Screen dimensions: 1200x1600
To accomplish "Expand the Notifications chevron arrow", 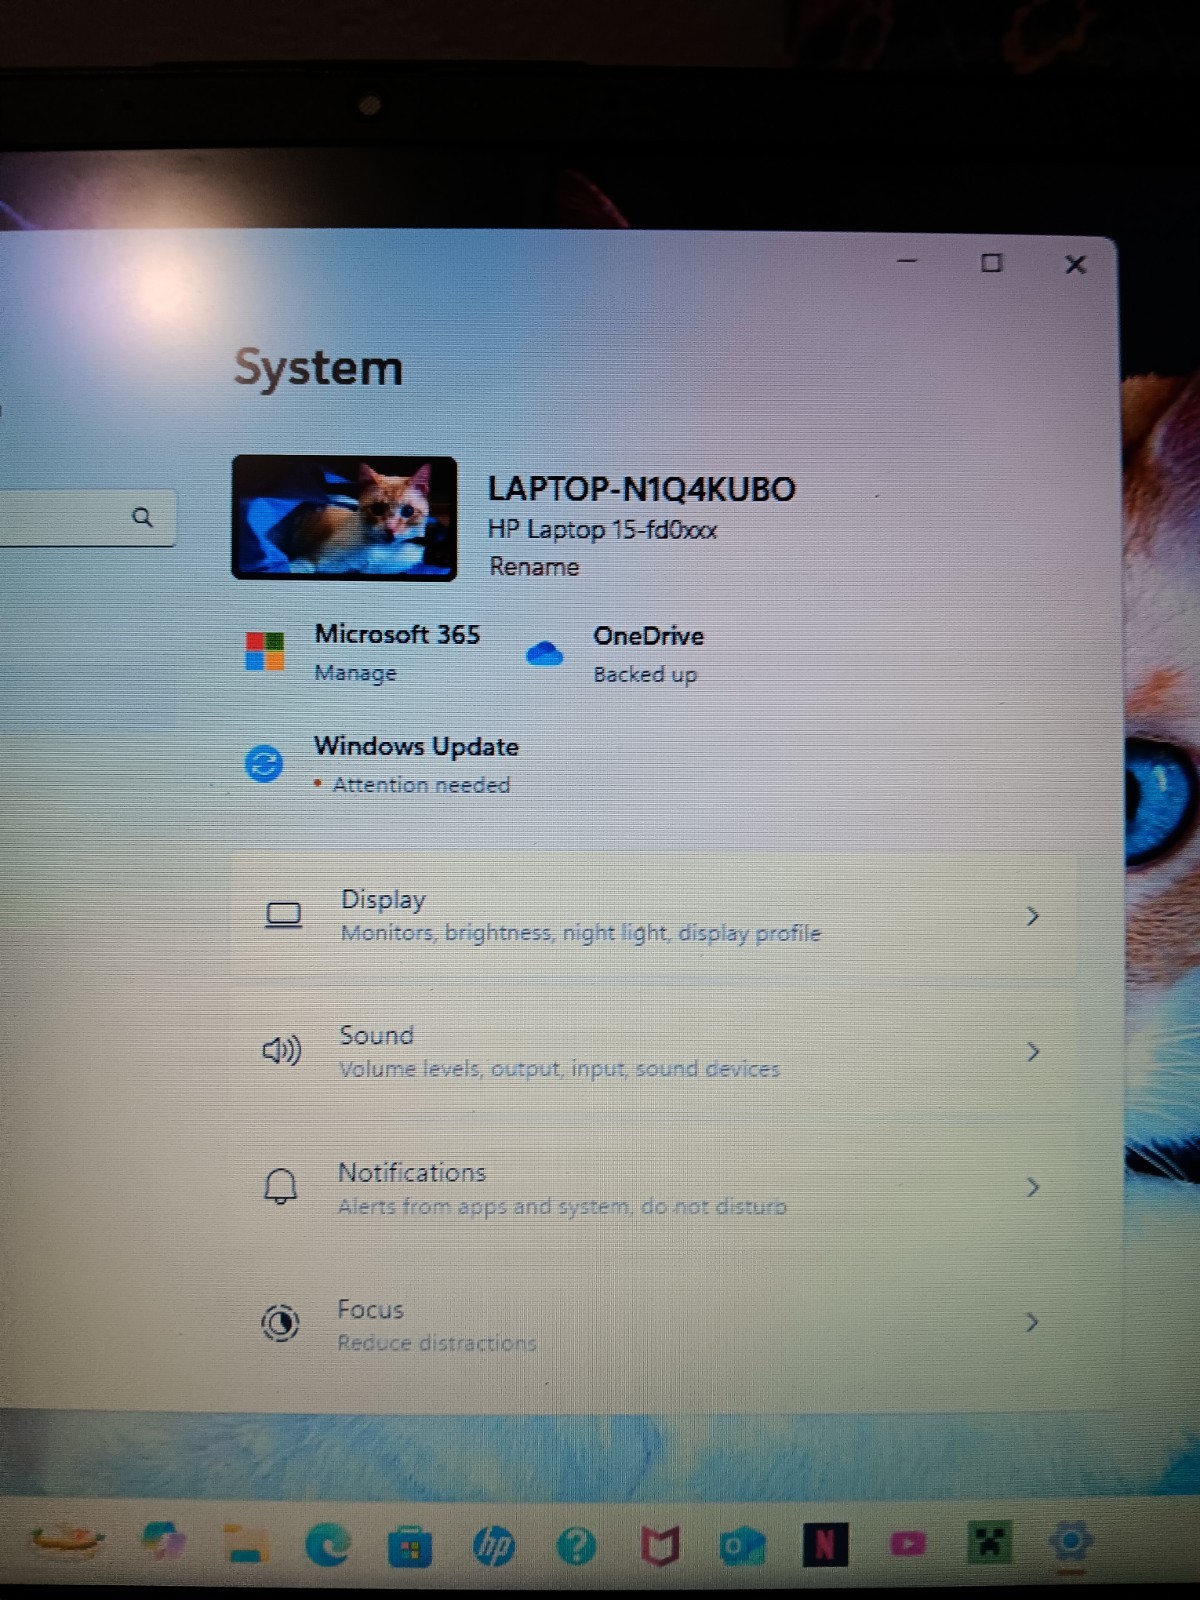I will (1033, 1187).
